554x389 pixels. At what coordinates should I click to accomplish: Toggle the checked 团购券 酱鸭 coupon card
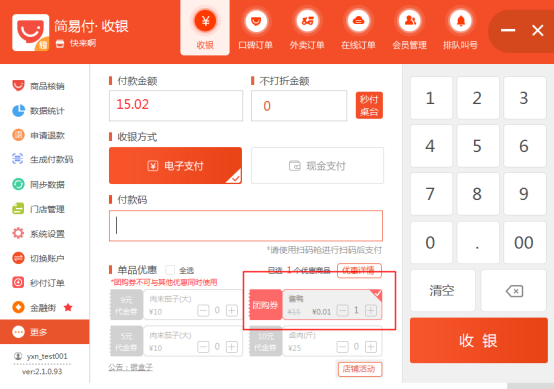(316, 305)
